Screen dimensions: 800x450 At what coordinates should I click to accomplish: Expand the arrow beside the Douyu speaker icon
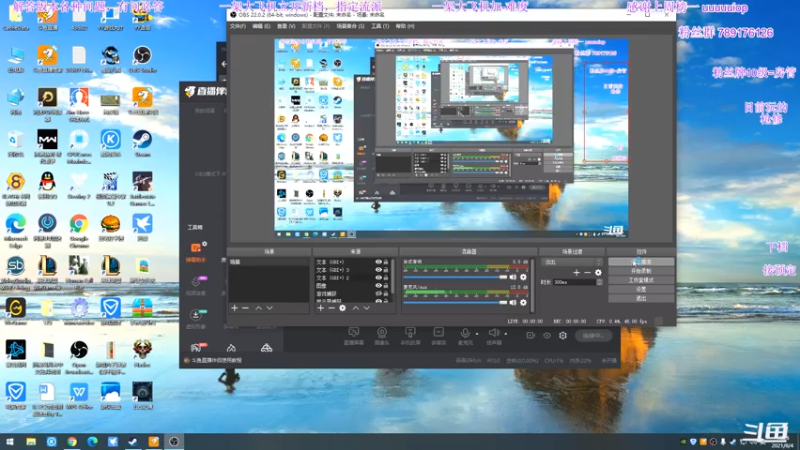pos(506,334)
